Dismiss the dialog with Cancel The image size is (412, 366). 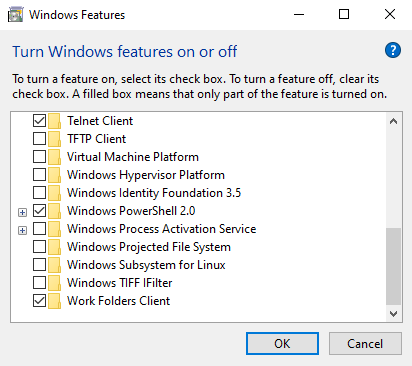click(365, 343)
